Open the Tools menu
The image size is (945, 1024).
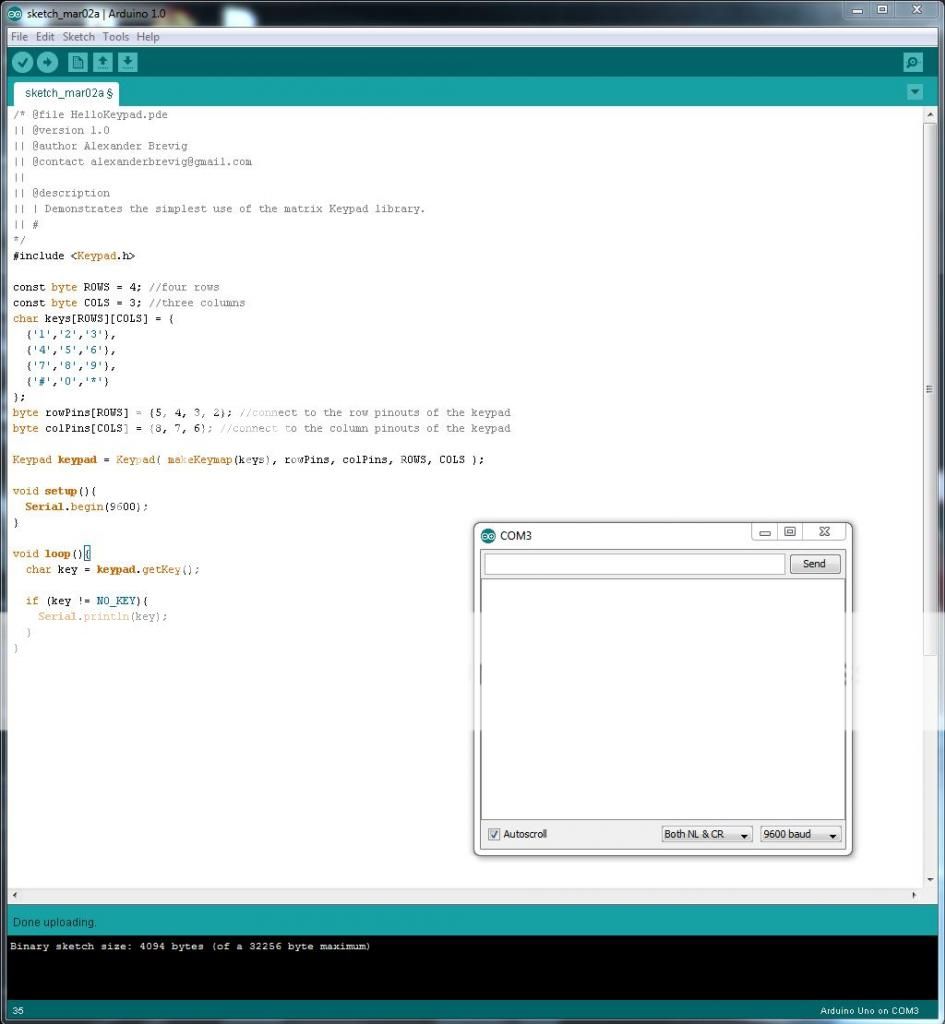pyautogui.click(x=116, y=37)
